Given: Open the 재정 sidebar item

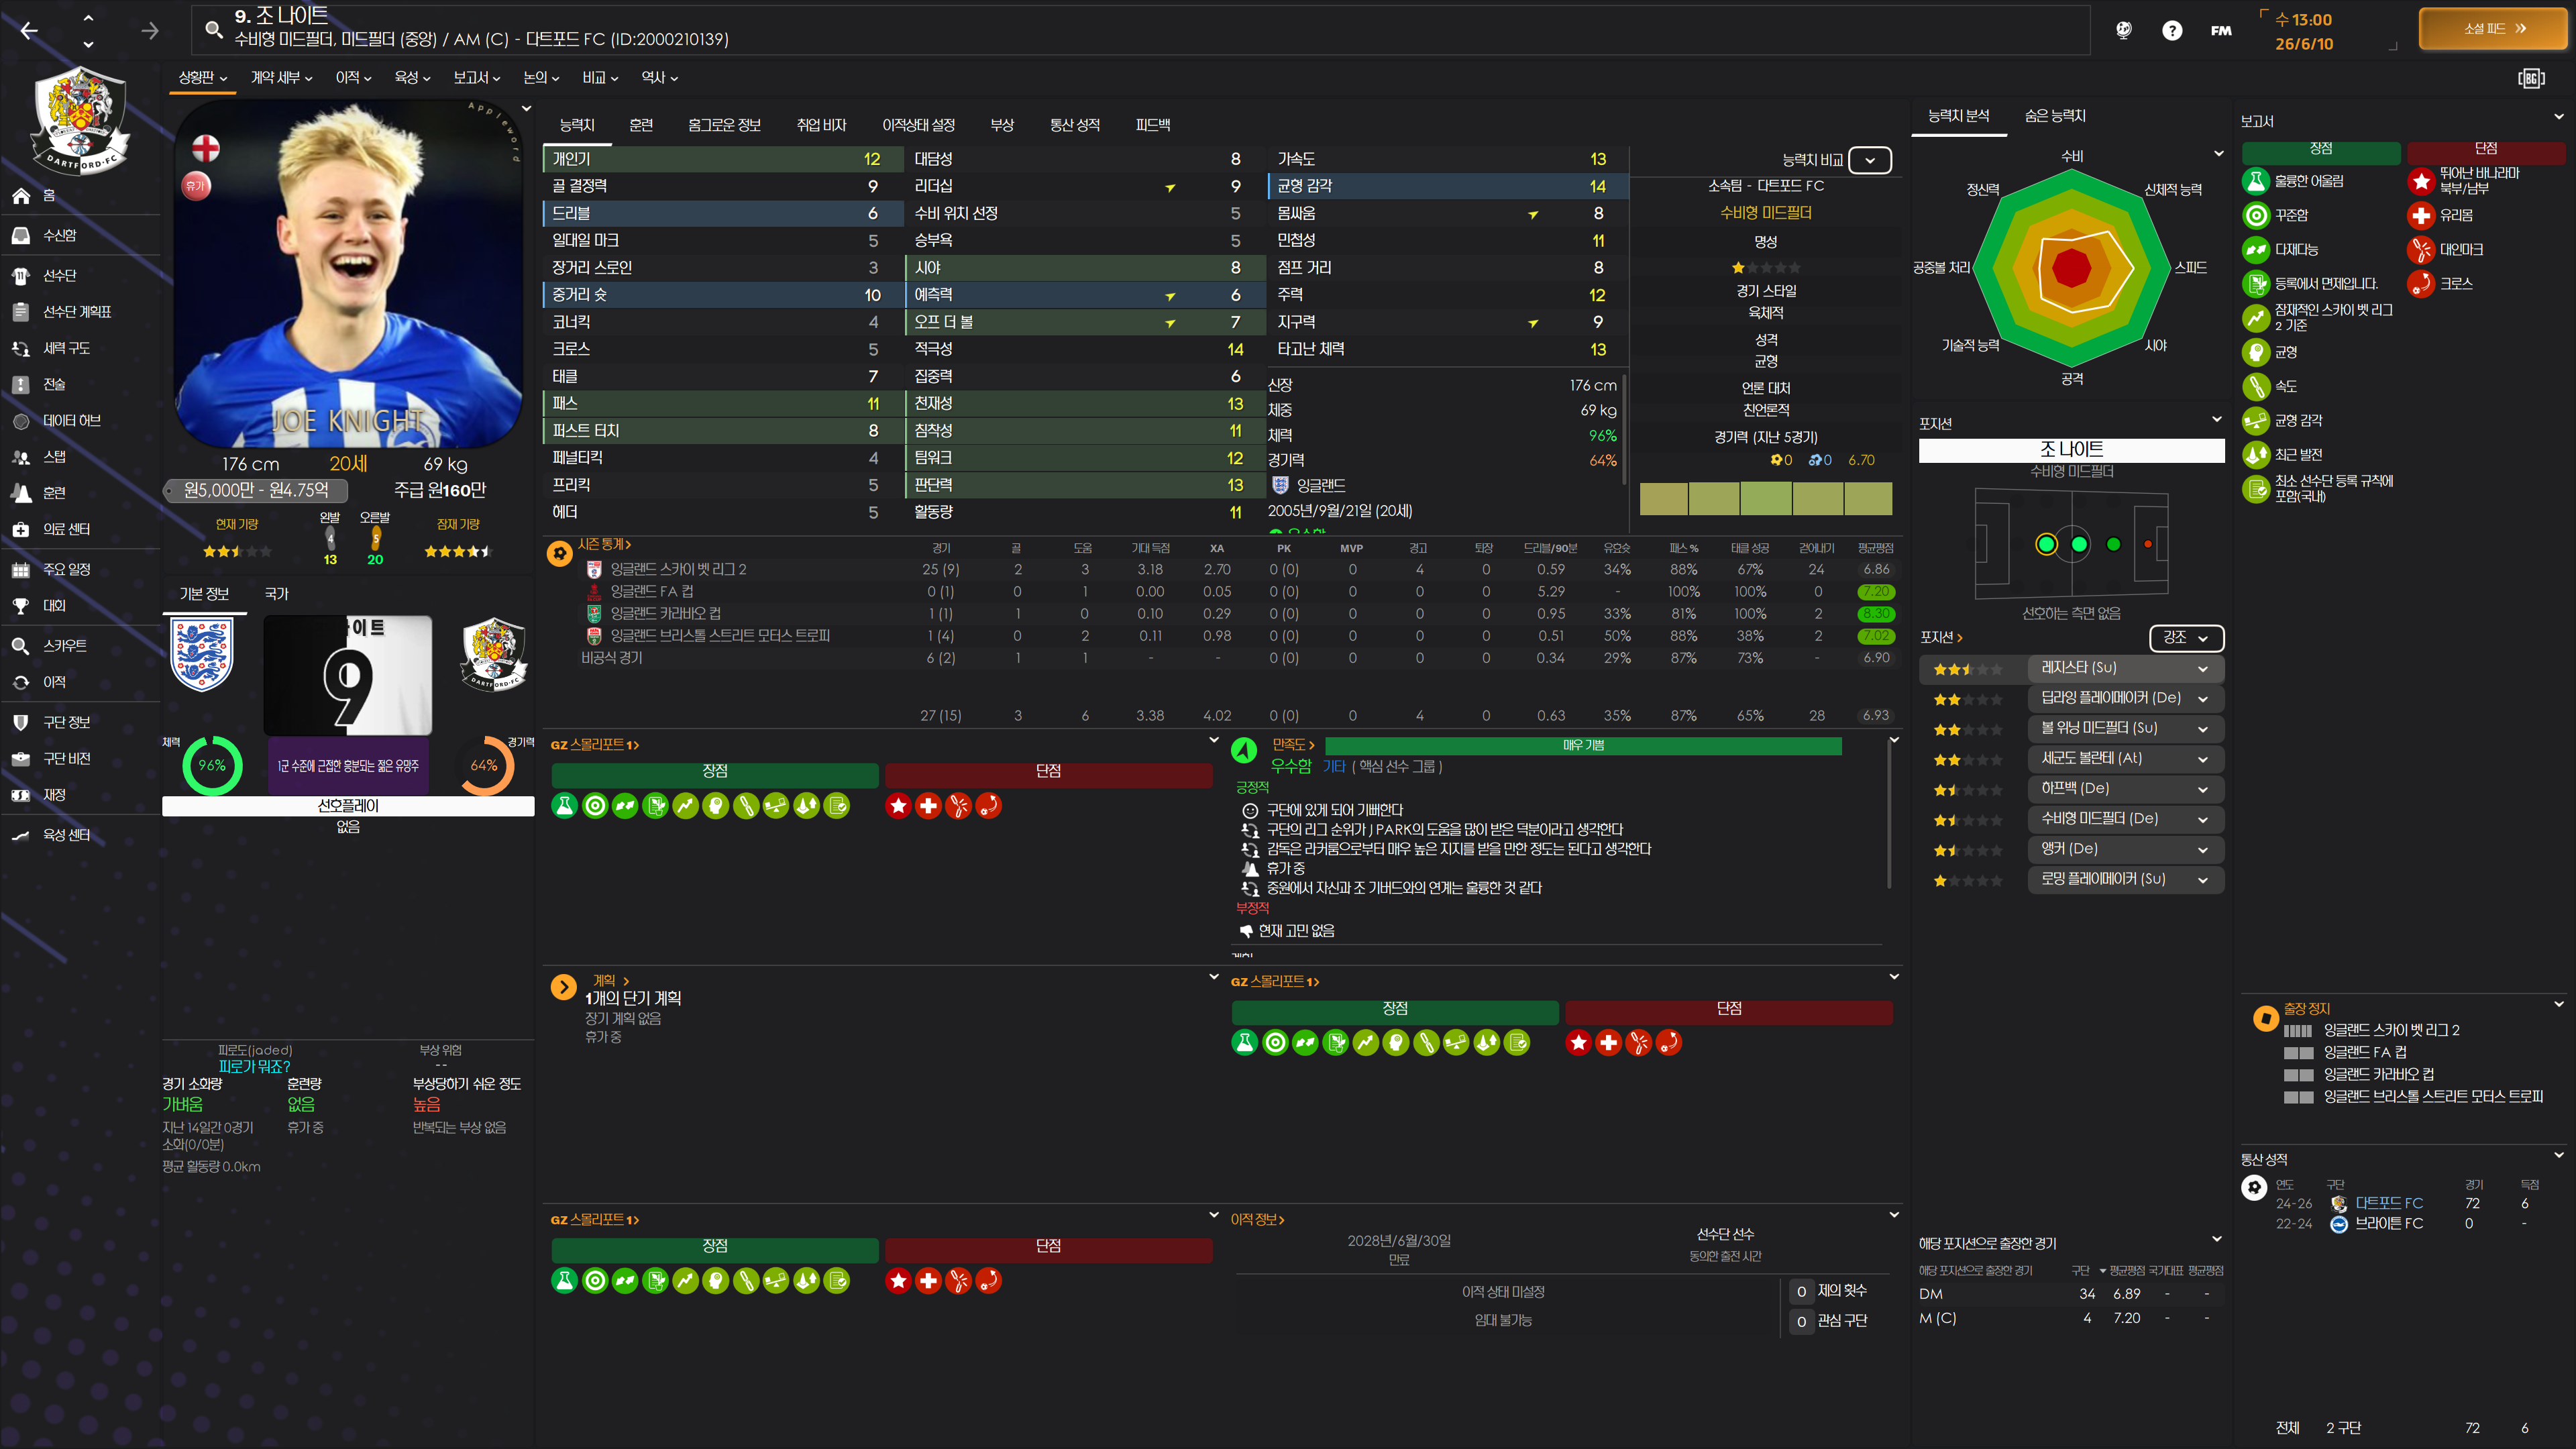Looking at the screenshot, I should [54, 795].
